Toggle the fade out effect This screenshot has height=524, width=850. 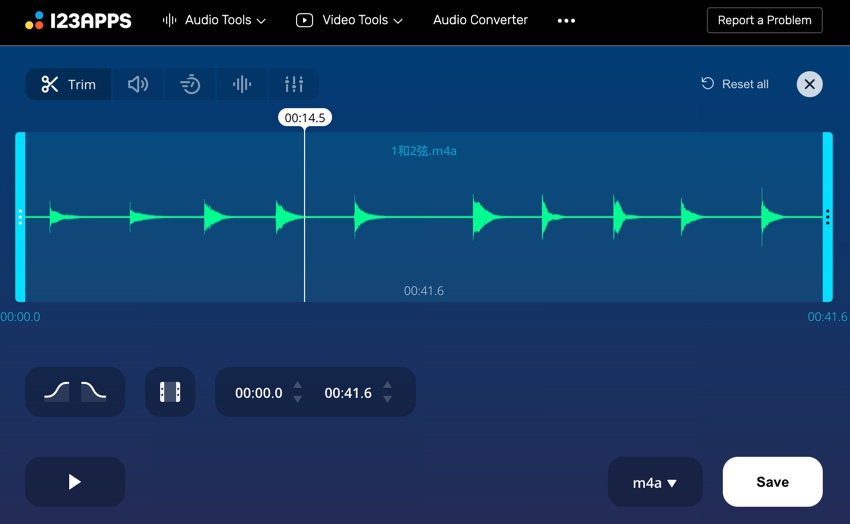(x=93, y=391)
